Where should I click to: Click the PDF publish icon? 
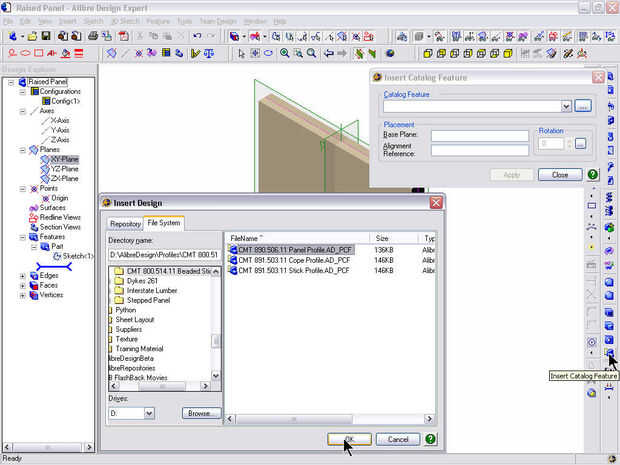(x=123, y=36)
